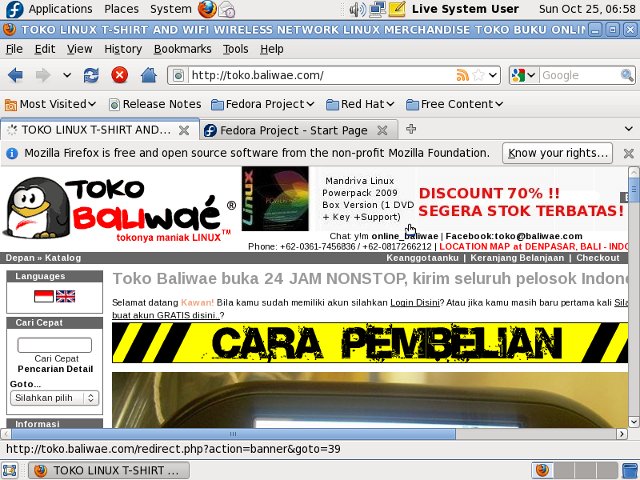Screen dimensions: 640x480
Task: Expand the Fedora Project bookmarks folder
Action: pos(262,104)
